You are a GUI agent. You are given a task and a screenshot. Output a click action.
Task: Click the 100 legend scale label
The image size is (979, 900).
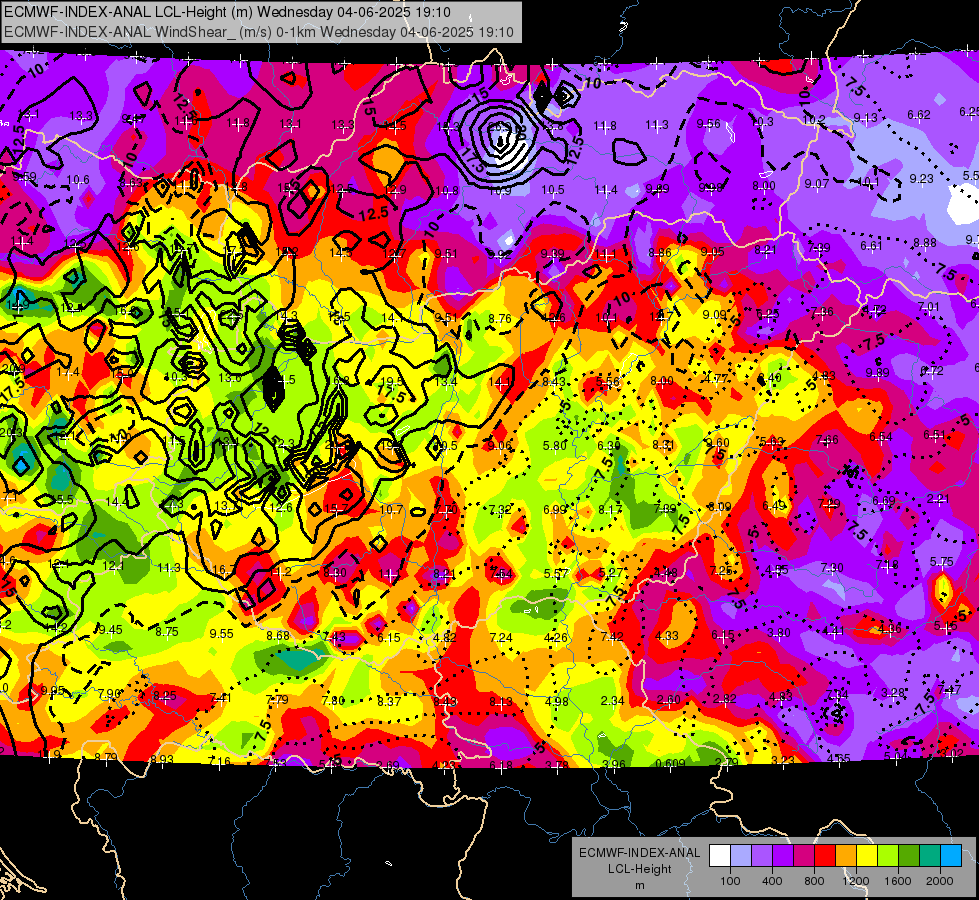coord(731,881)
